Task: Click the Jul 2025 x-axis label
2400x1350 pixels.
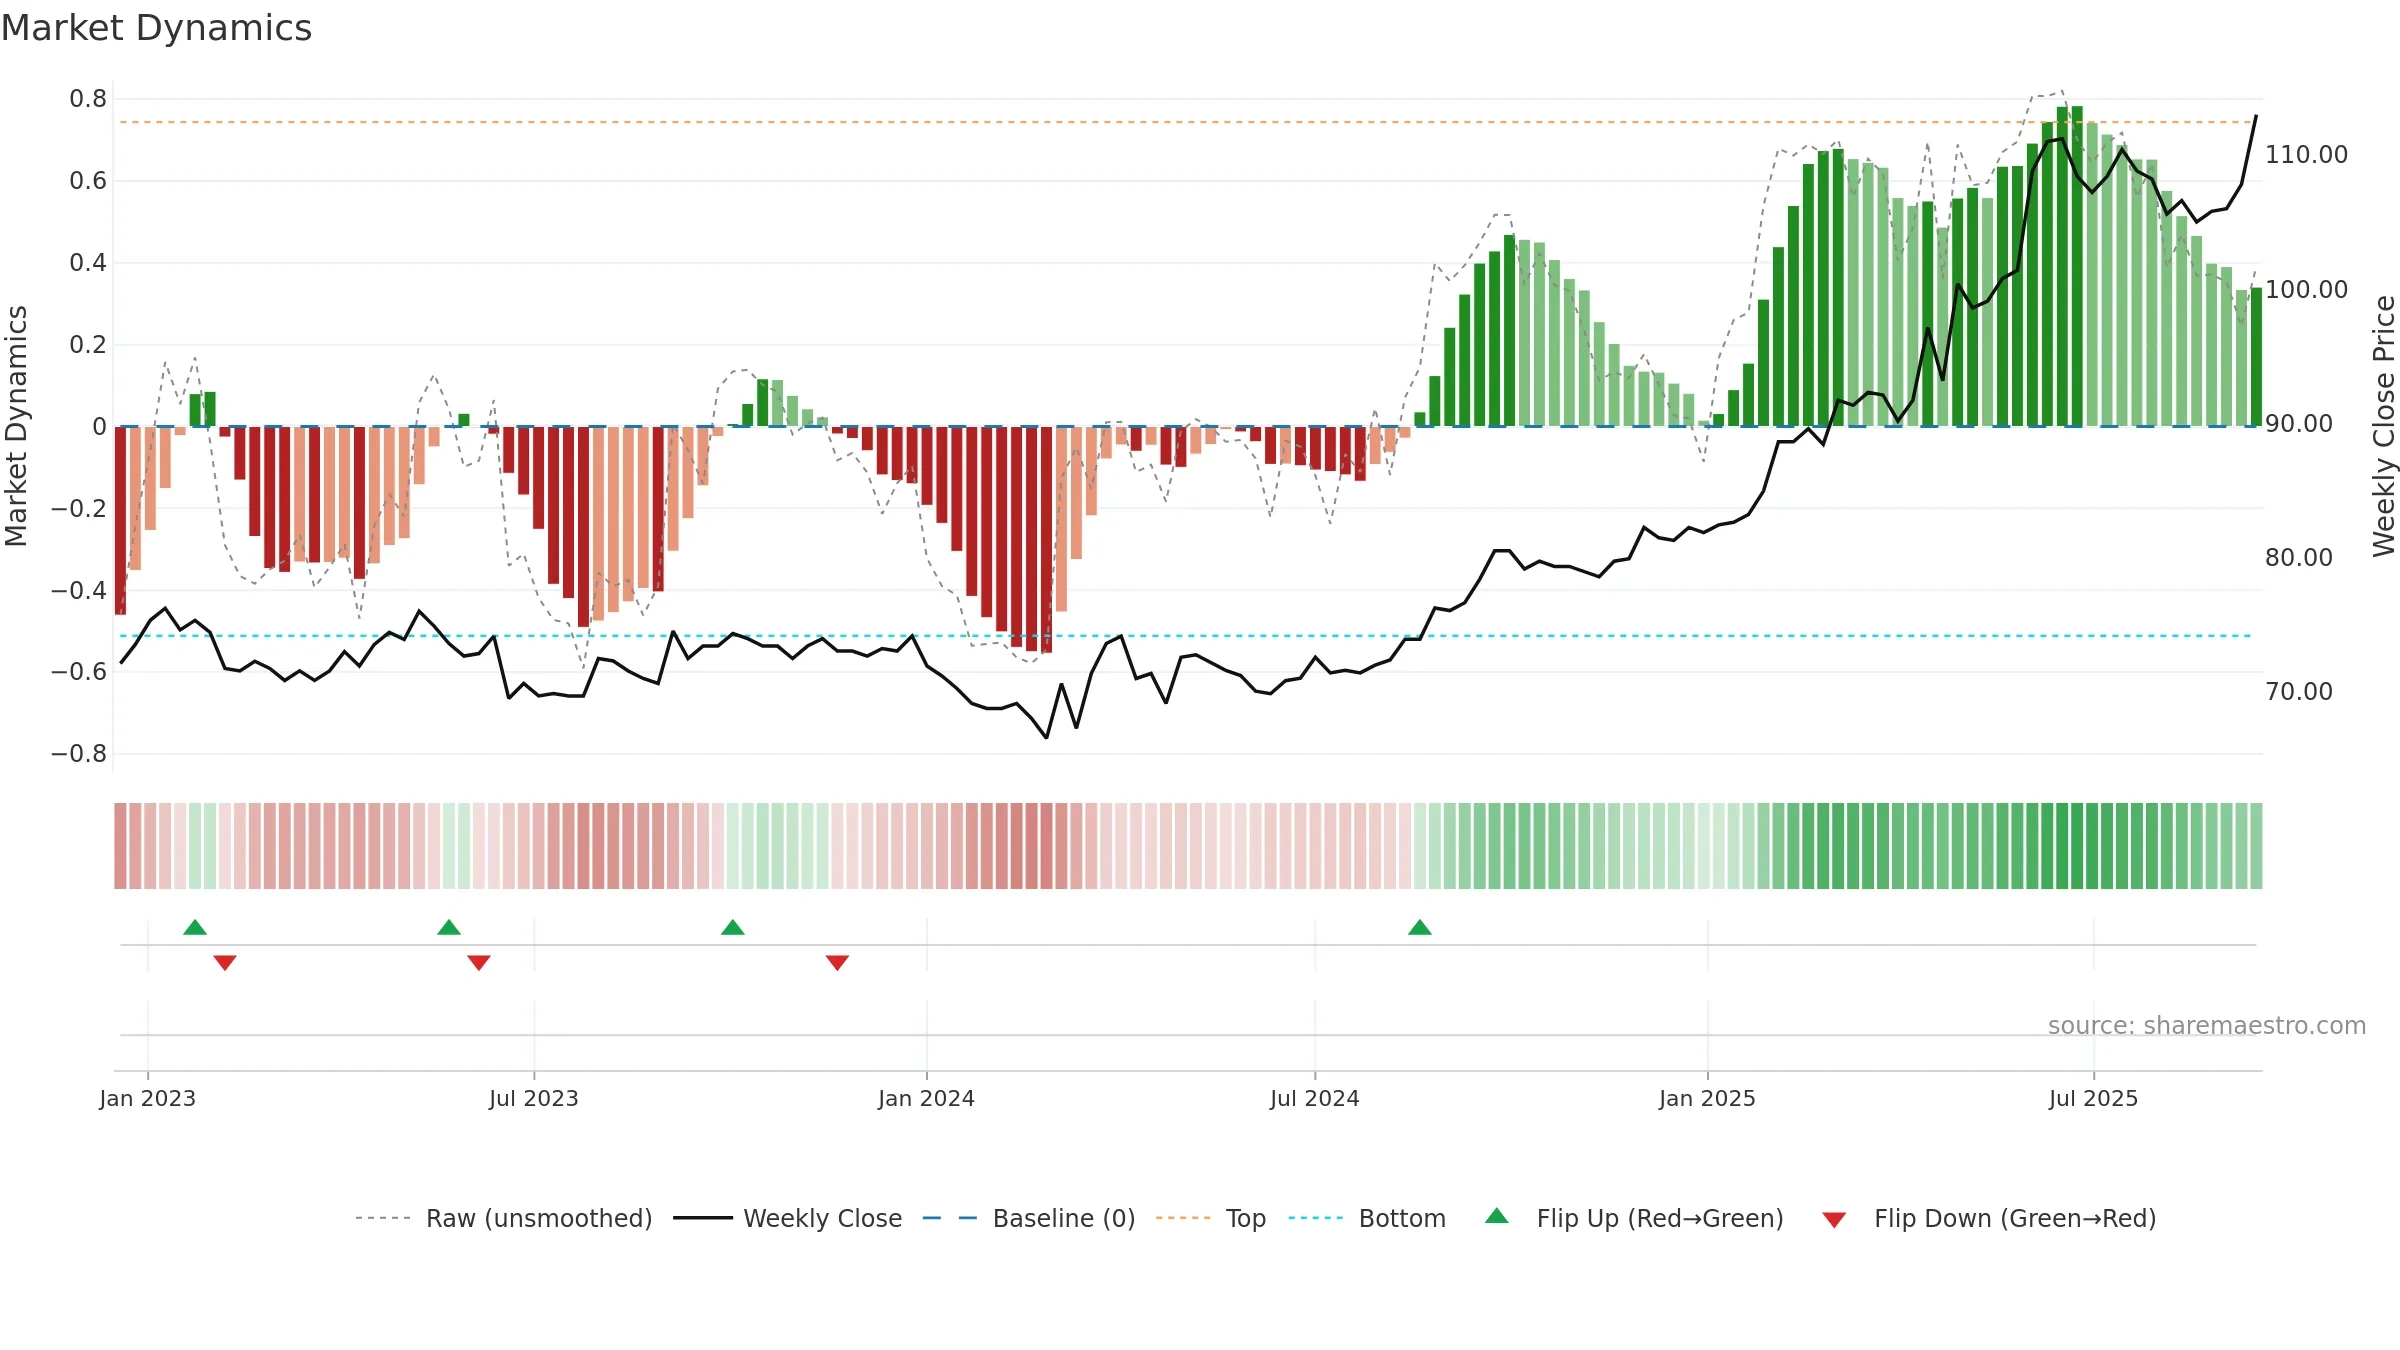Action: [x=2094, y=1098]
